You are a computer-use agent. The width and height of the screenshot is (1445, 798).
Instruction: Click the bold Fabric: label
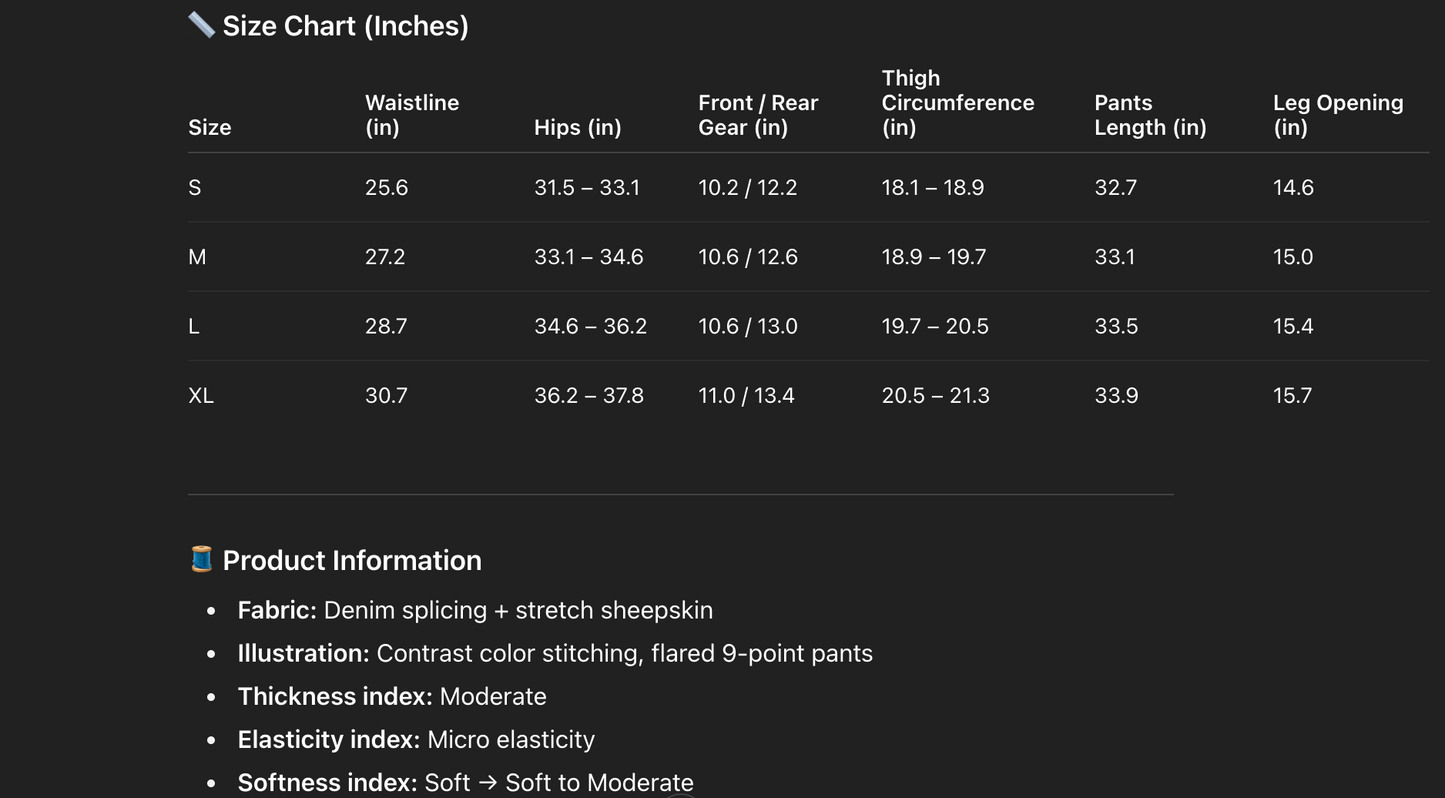pos(277,610)
